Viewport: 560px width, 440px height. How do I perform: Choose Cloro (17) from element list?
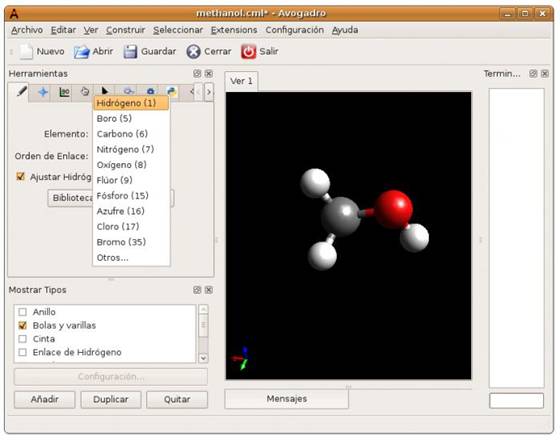point(131,226)
